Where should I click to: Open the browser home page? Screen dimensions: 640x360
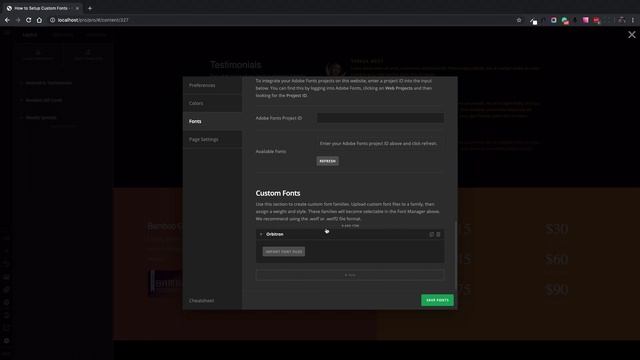(x=39, y=20)
